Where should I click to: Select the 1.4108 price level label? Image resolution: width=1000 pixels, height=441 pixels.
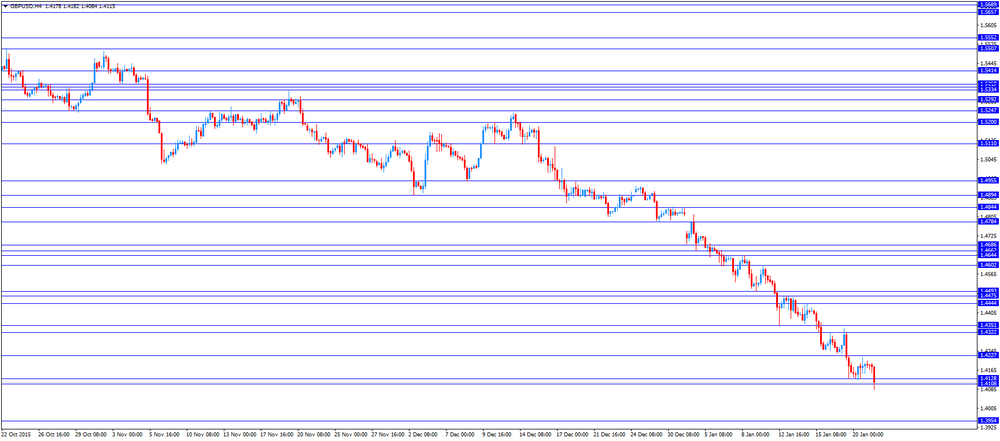click(987, 384)
